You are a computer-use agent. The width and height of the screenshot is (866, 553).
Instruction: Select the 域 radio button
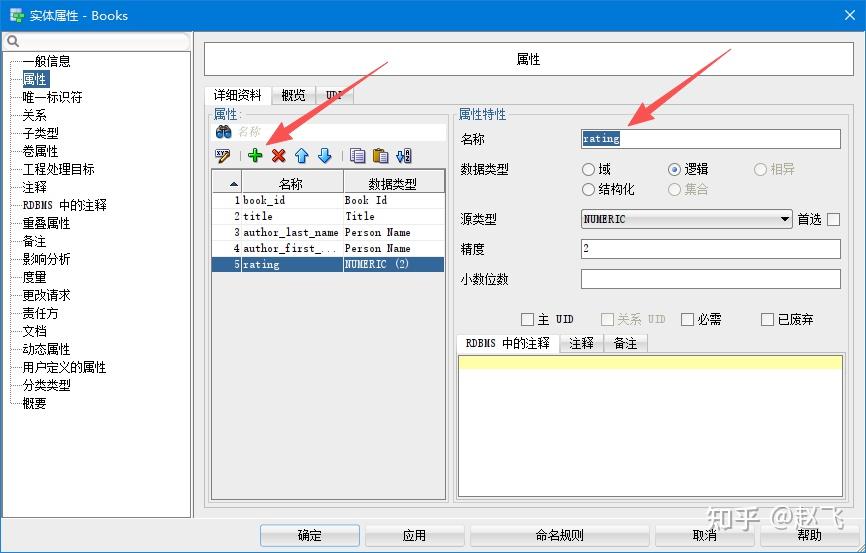click(588, 170)
